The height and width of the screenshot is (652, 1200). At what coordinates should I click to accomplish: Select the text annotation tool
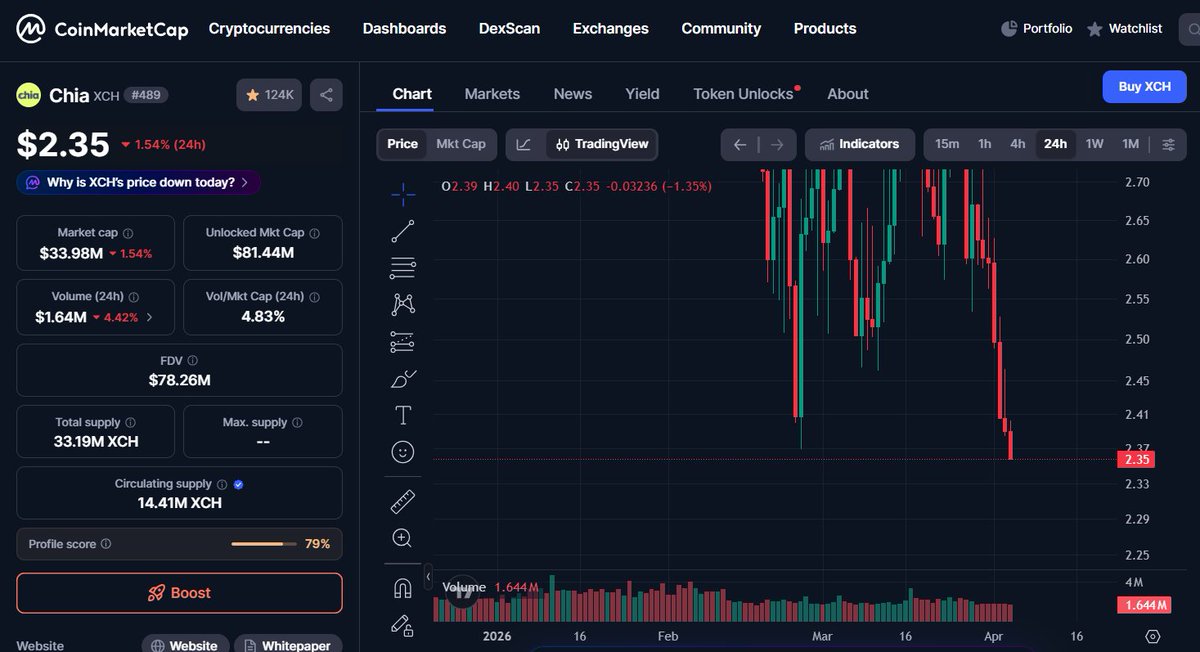pyautogui.click(x=403, y=415)
